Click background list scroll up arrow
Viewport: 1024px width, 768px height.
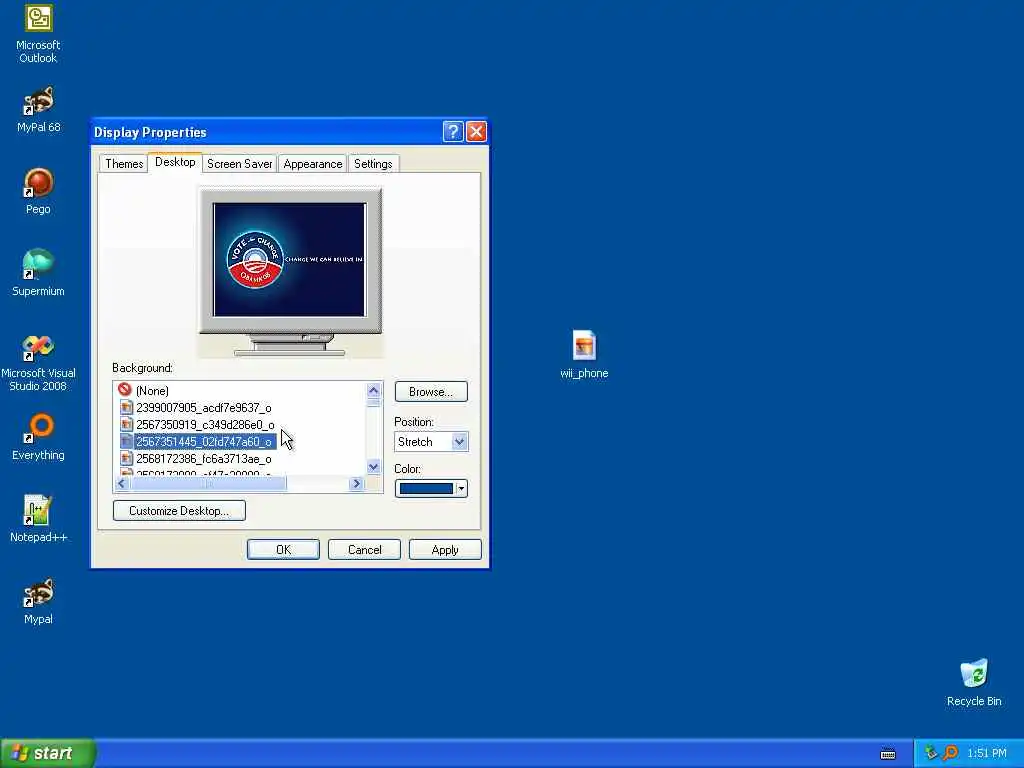[x=374, y=391]
